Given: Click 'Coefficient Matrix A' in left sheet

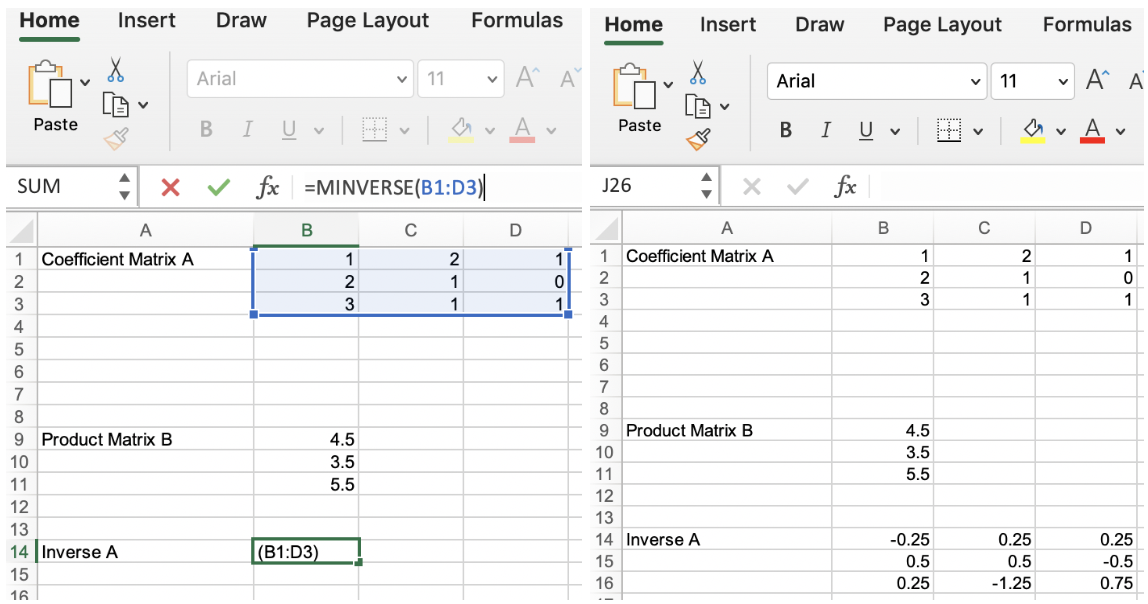Looking at the screenshot, I should (117, 259).
